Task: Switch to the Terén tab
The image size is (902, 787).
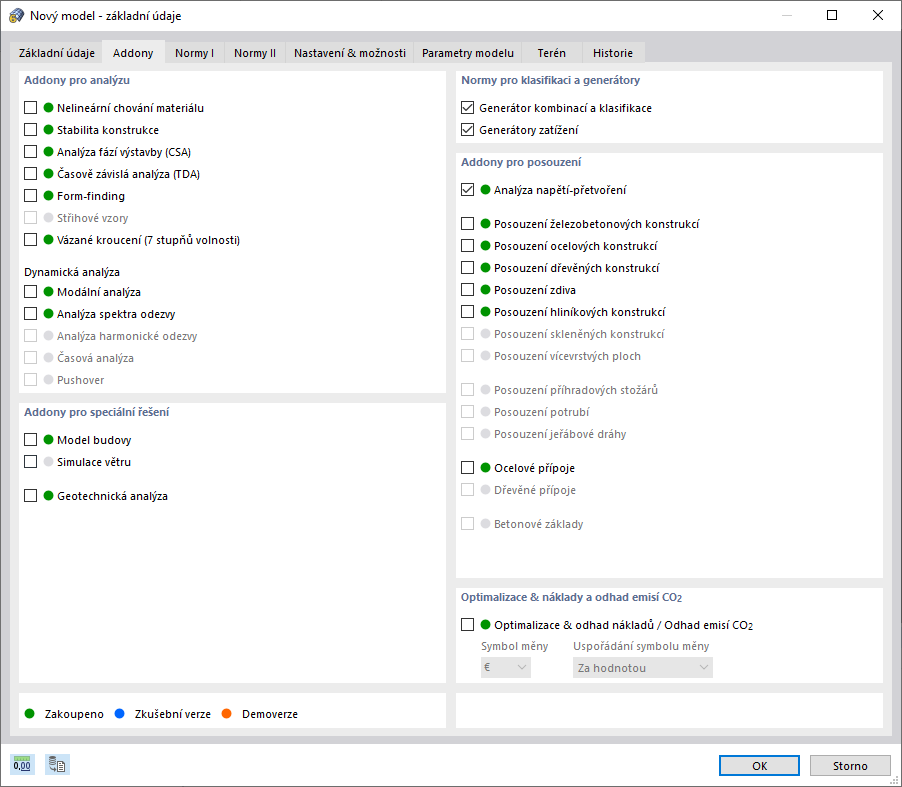Action: point(551,52)
